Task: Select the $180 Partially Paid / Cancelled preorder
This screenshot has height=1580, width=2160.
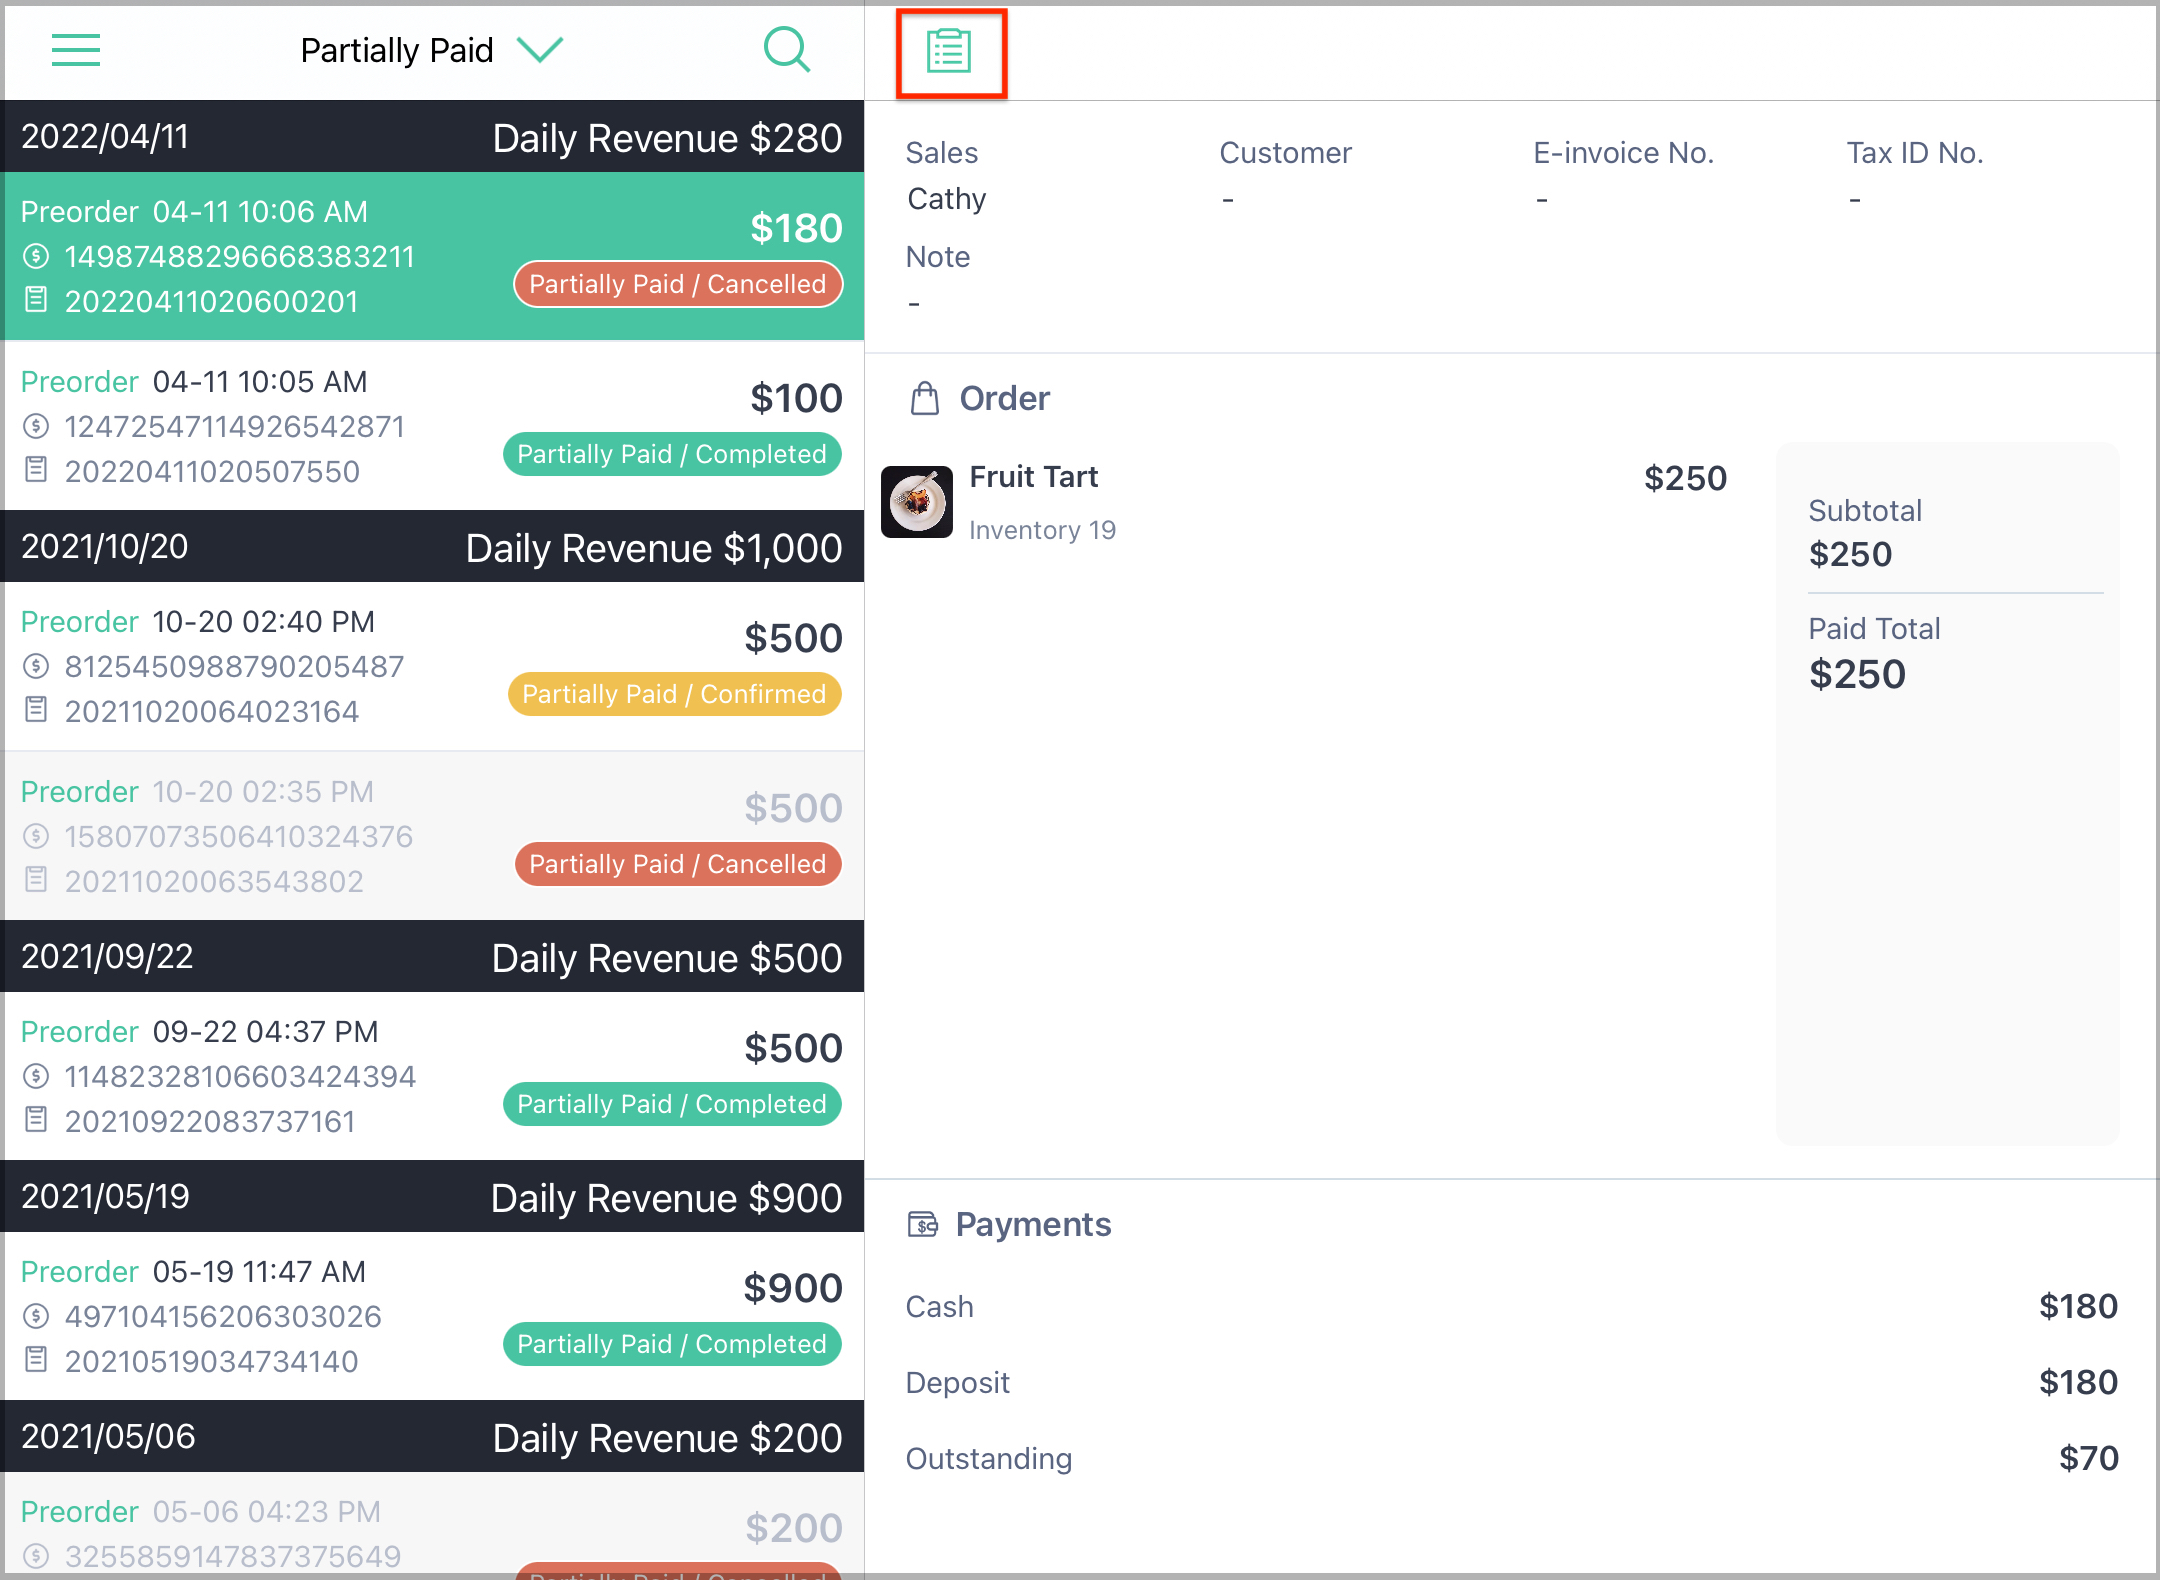Action: coord(432,256)
